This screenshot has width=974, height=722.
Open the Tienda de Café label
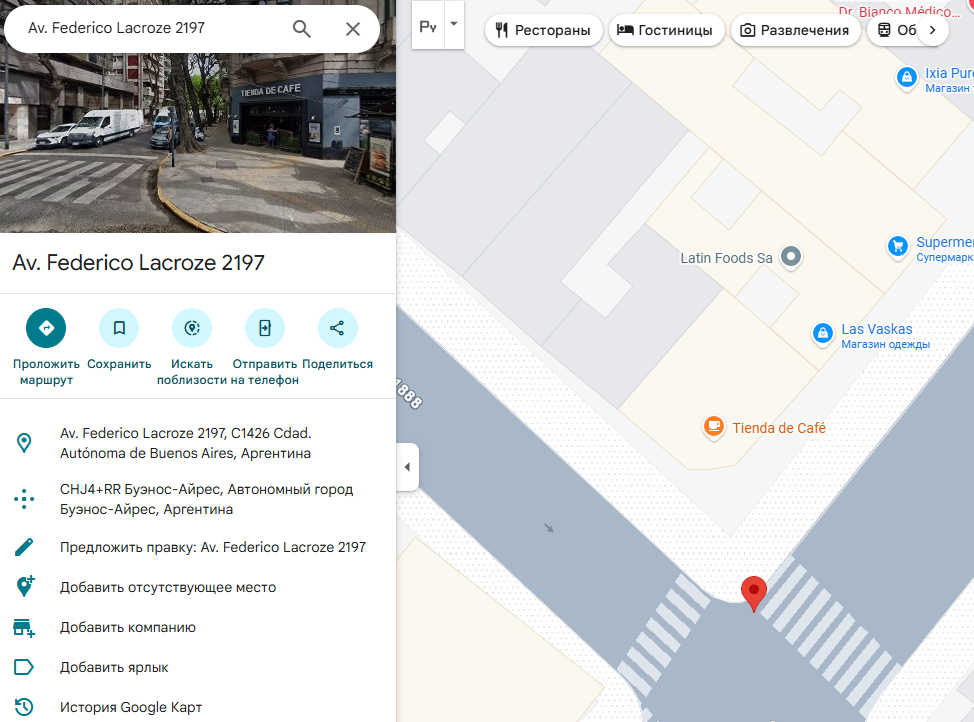tap(779, 428)
